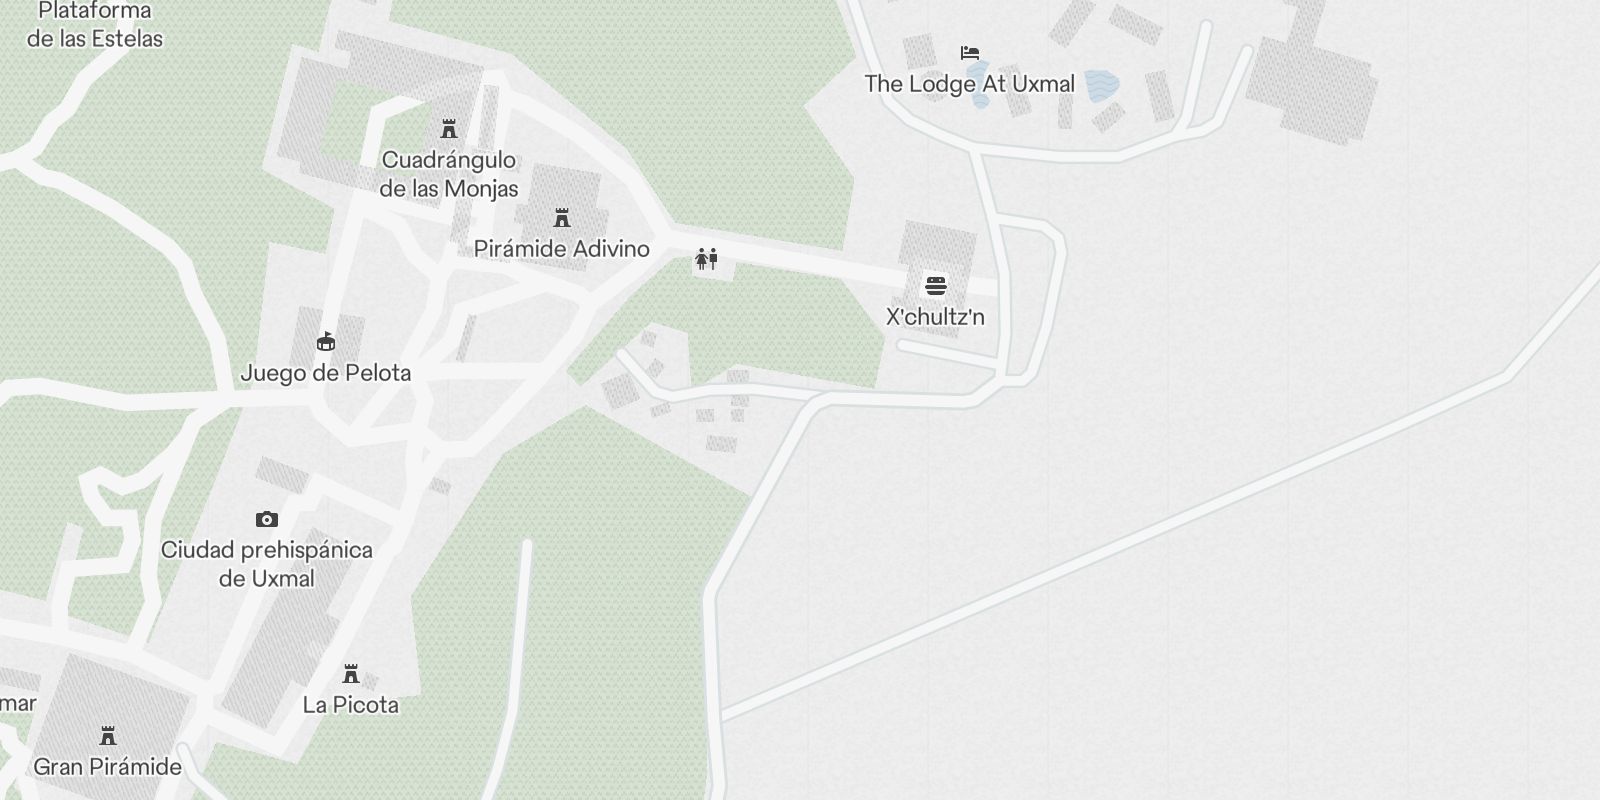
Task: Click the Gran Pirámide text label
Action: 108,768
